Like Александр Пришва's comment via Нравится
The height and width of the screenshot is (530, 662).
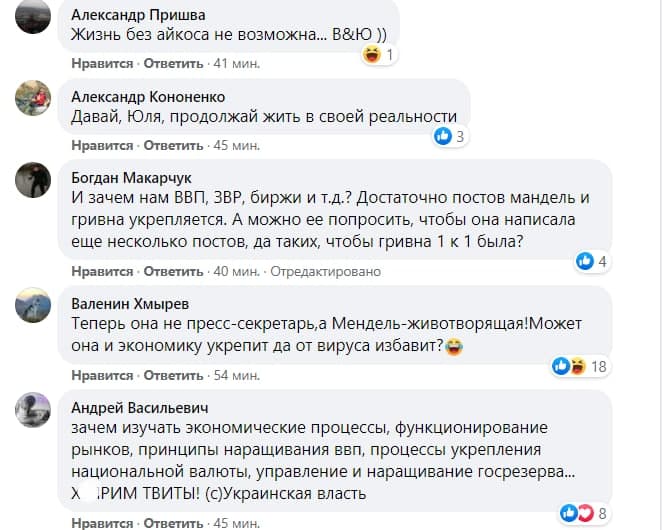pyautogui.click(x=102, y=64)
